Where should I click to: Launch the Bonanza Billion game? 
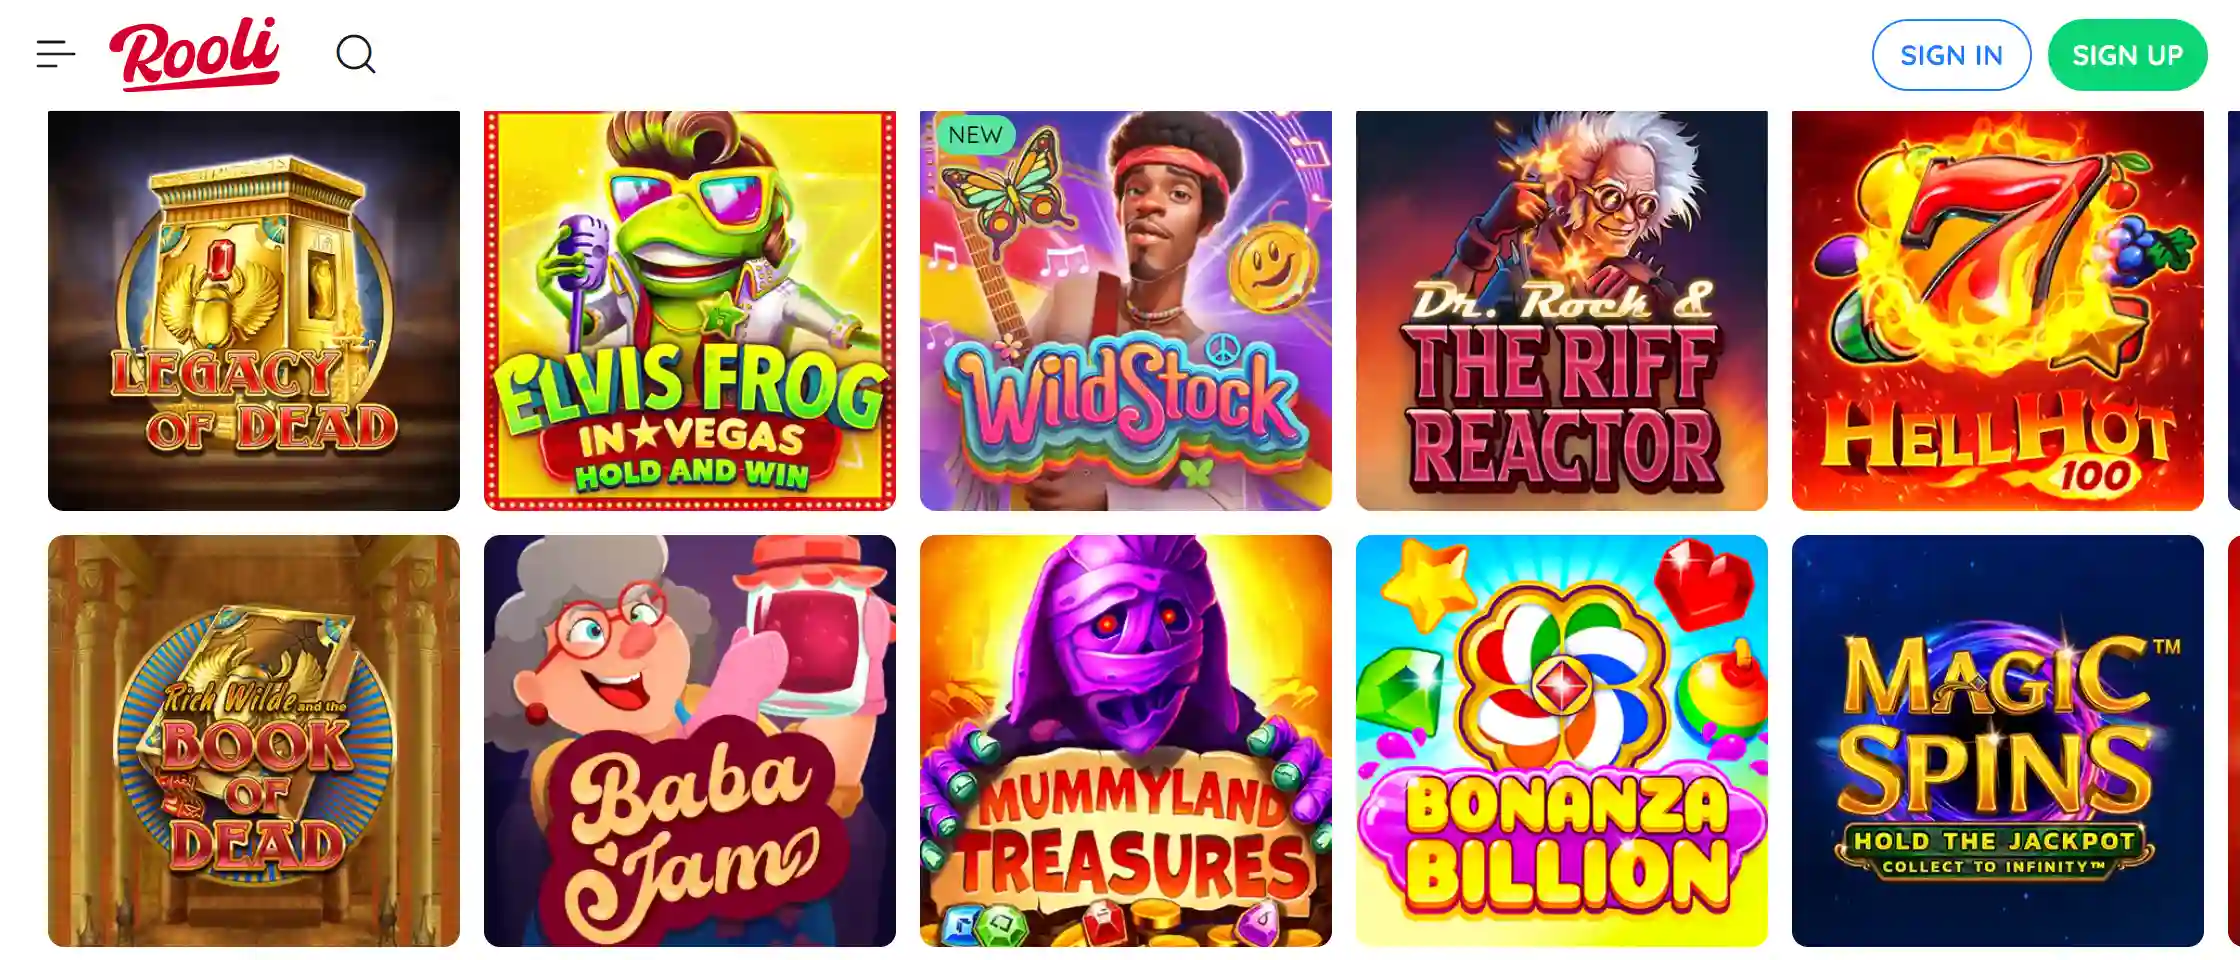(x=1562, y=741)
